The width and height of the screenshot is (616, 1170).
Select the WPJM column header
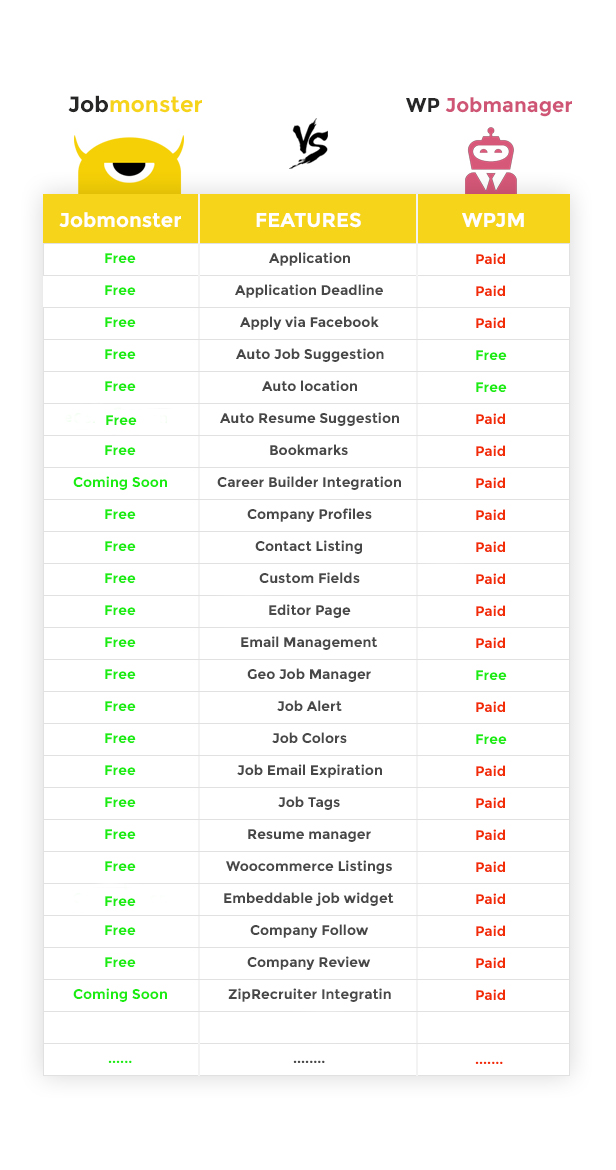pos(491,220)
